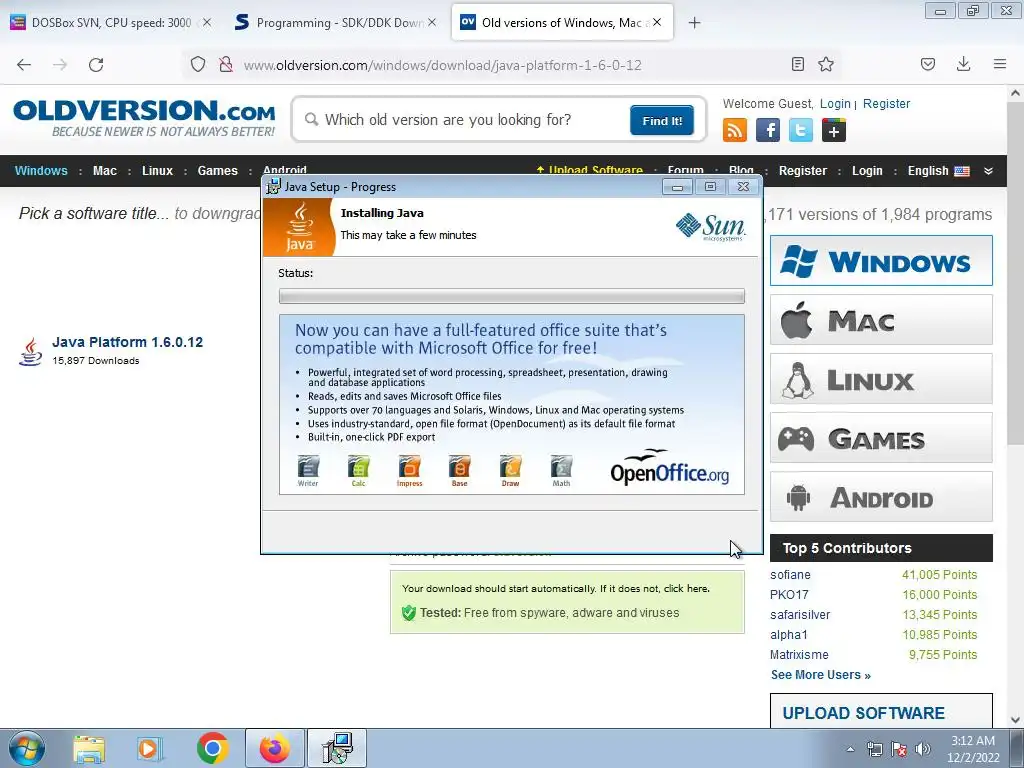This screenshot has width=1024, height=768.
Task: Close the Programming SDK/DDK tab
Action: click(432, 22)
